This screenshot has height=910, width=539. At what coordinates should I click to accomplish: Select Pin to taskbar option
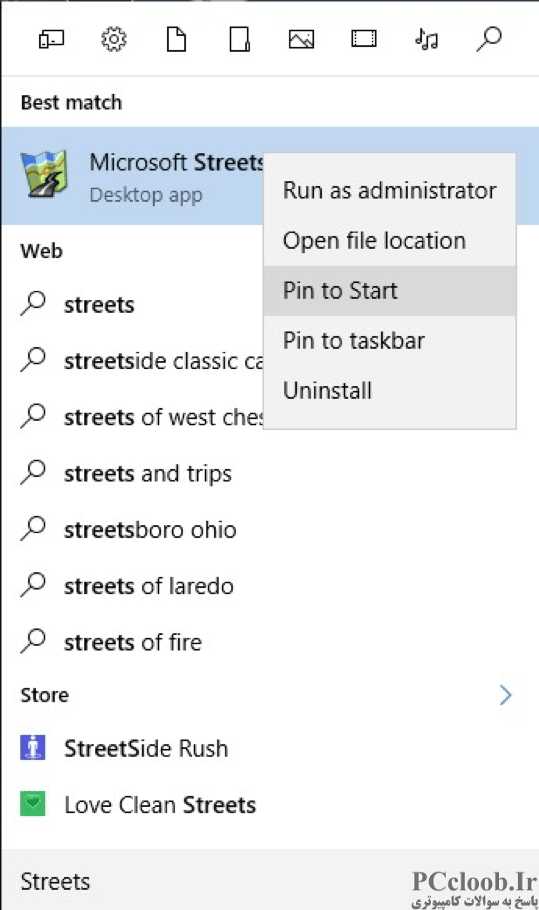click(x=389, y=340)
